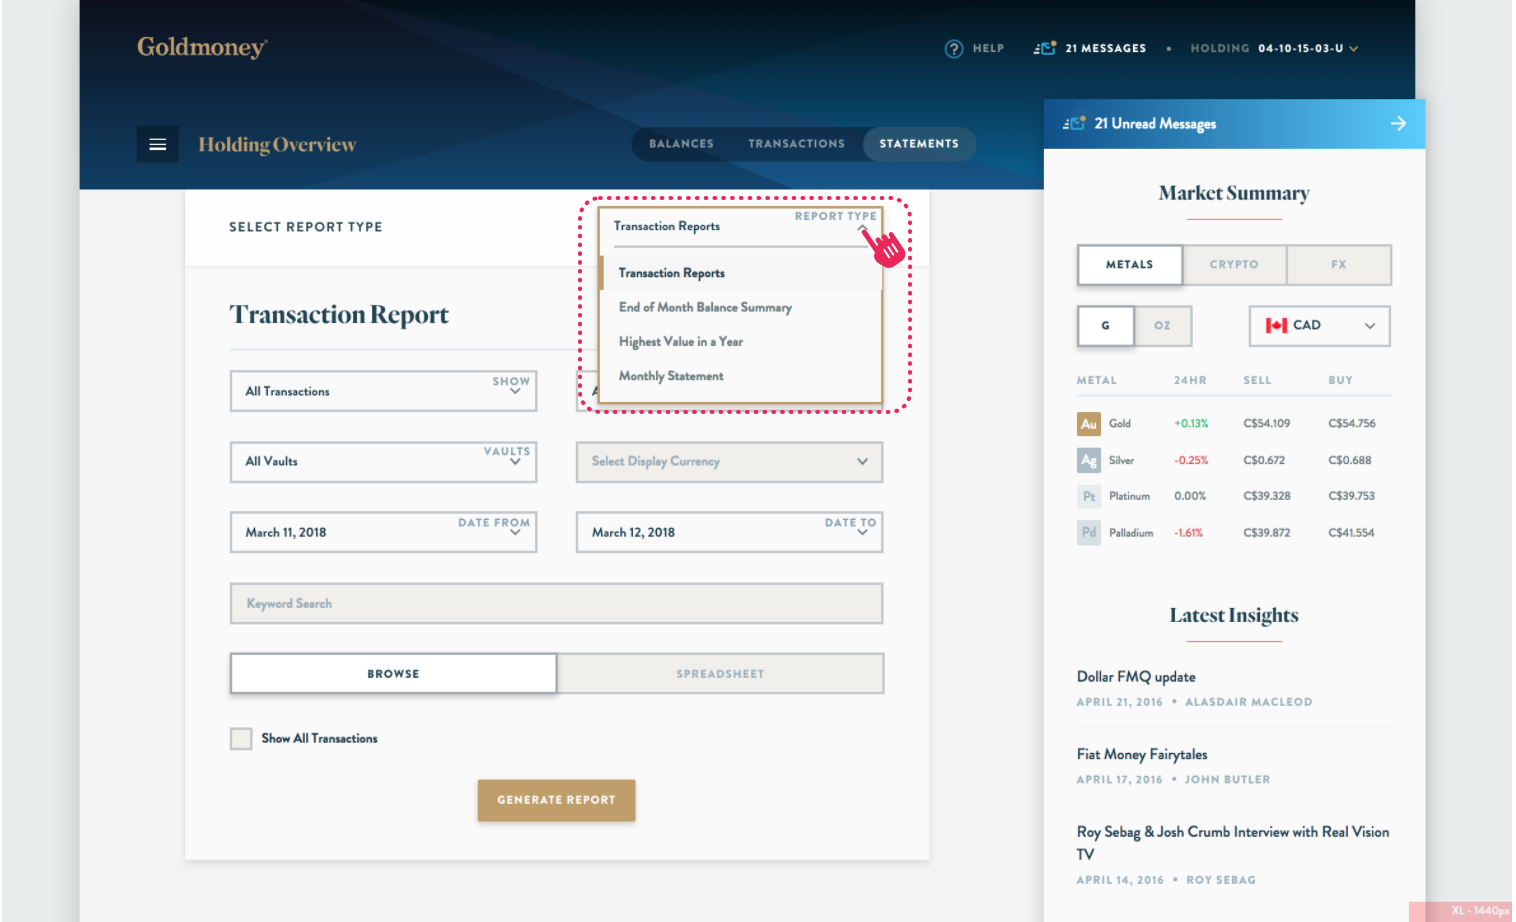
Task: Open the Fiat Money Fairytales article
Action: click(1142, 755)
